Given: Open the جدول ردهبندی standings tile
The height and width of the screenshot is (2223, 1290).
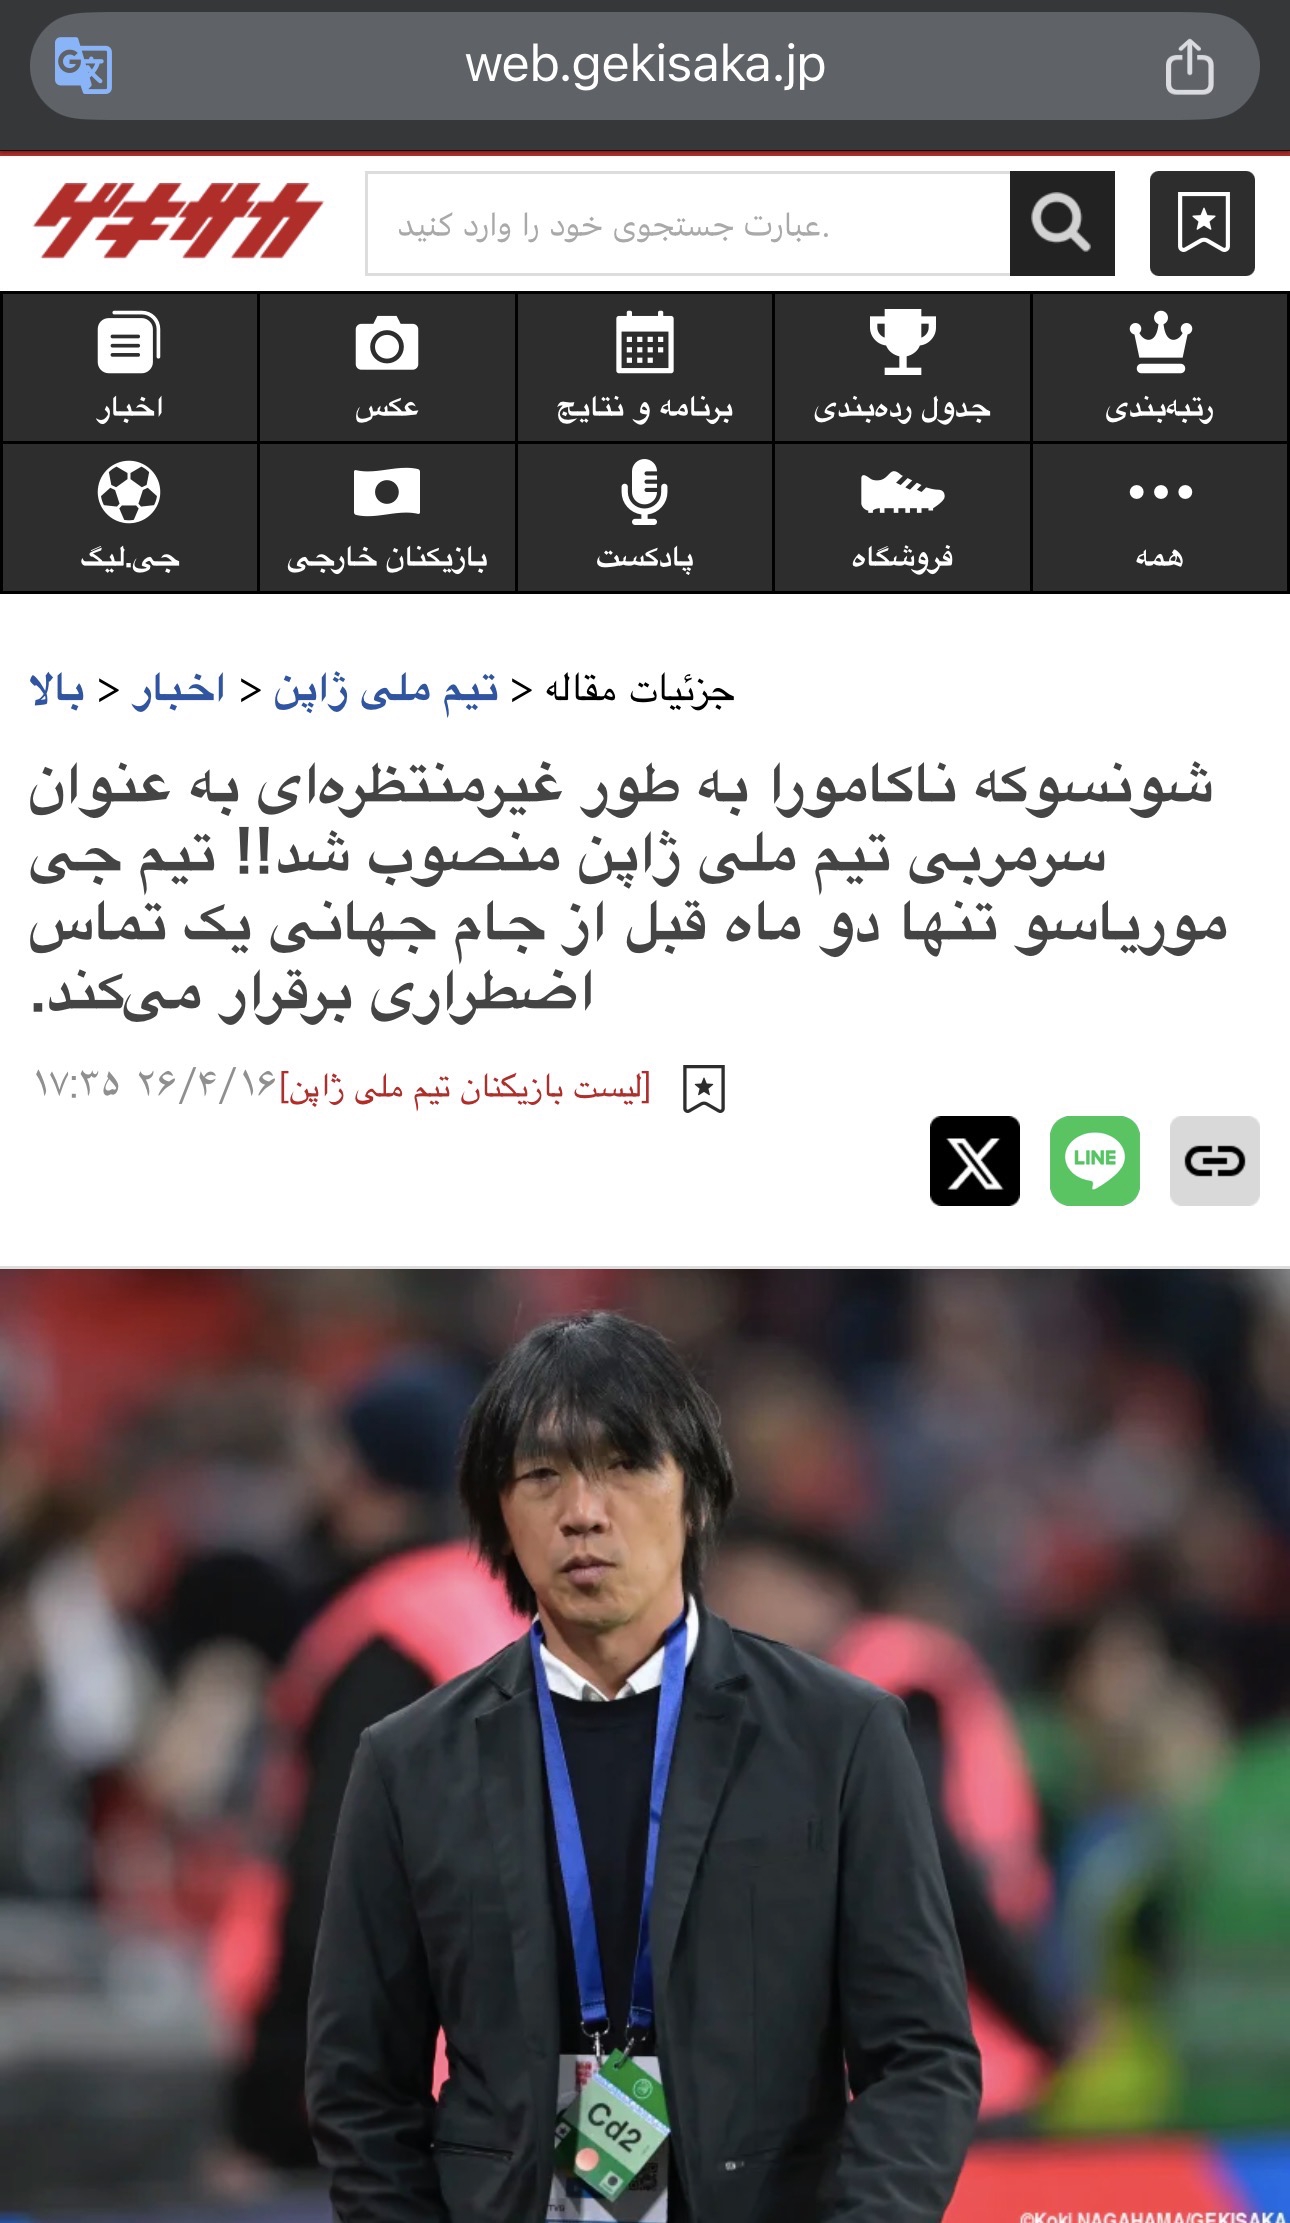Looking at the screenshot, I should 902,368.
